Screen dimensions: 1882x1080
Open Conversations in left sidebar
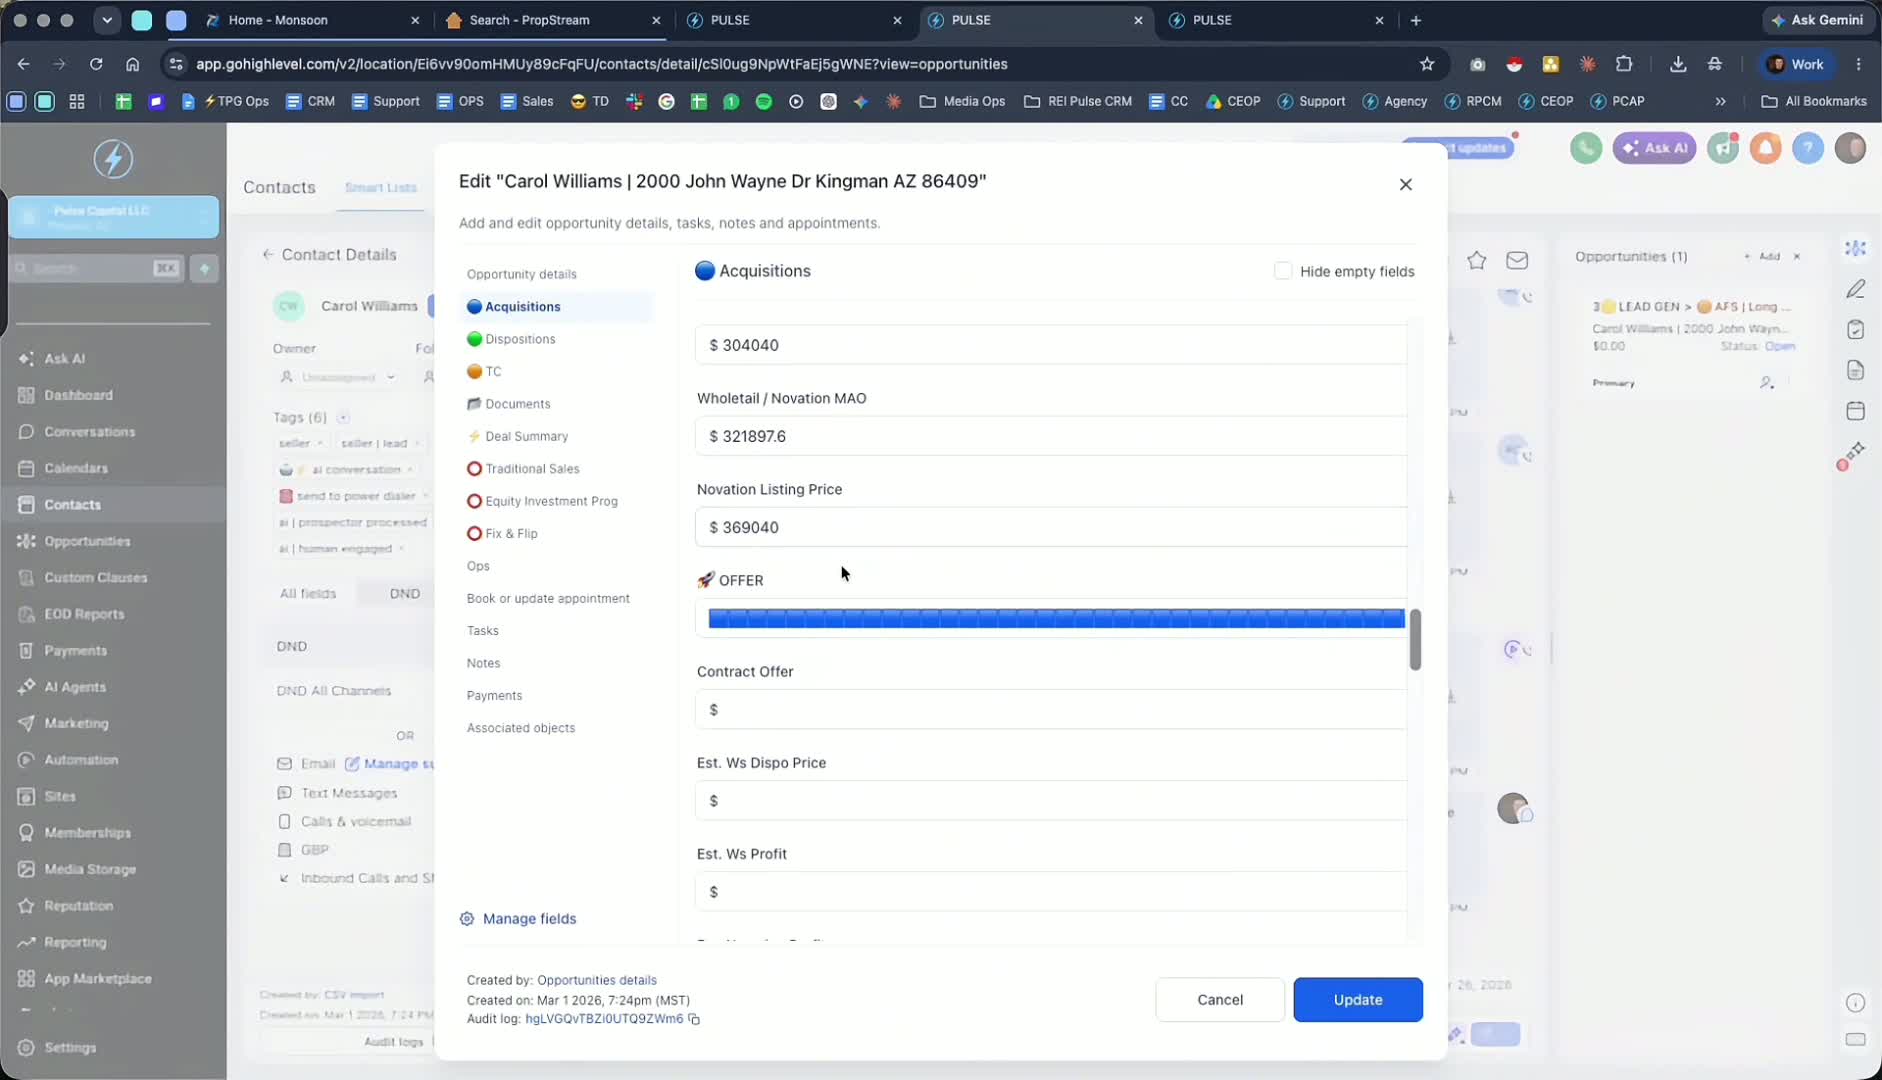tap(89, 432)
